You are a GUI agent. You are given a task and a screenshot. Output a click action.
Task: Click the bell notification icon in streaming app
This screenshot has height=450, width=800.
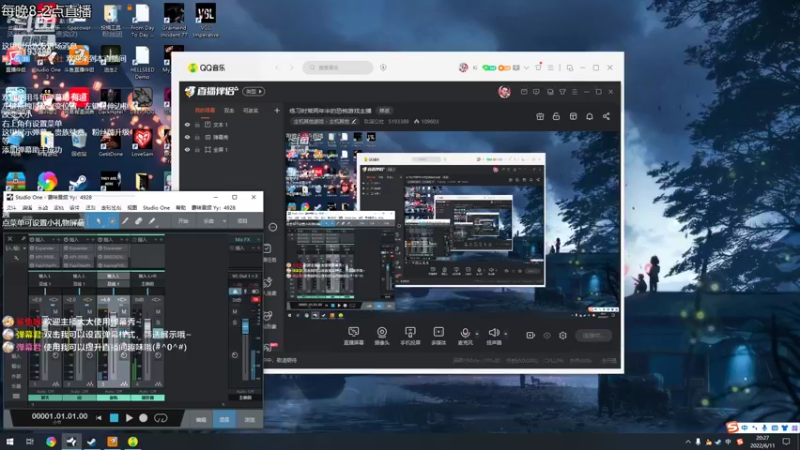(x=589, y=116)
